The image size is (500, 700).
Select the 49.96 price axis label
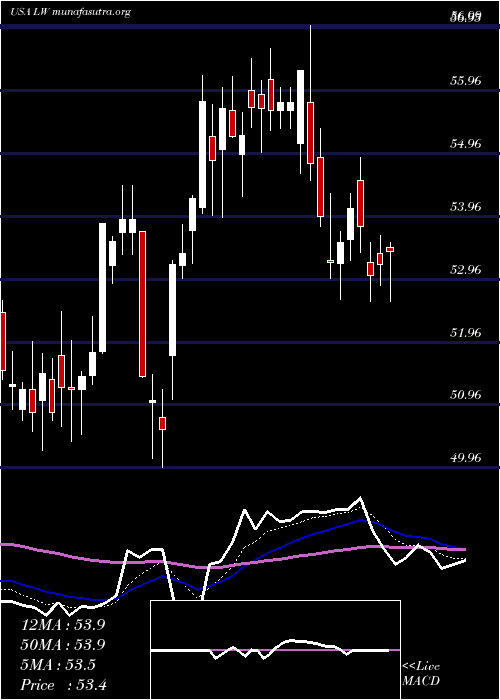click(464, 458)
